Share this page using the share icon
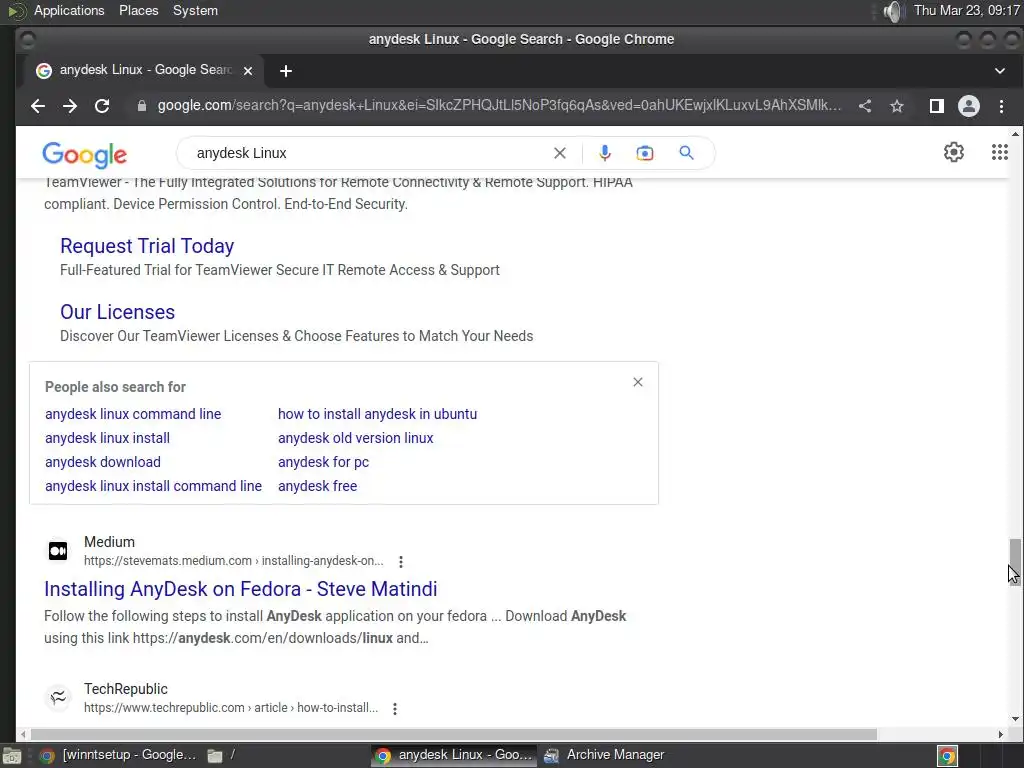The image size is (1024, 768). point(865,106)
